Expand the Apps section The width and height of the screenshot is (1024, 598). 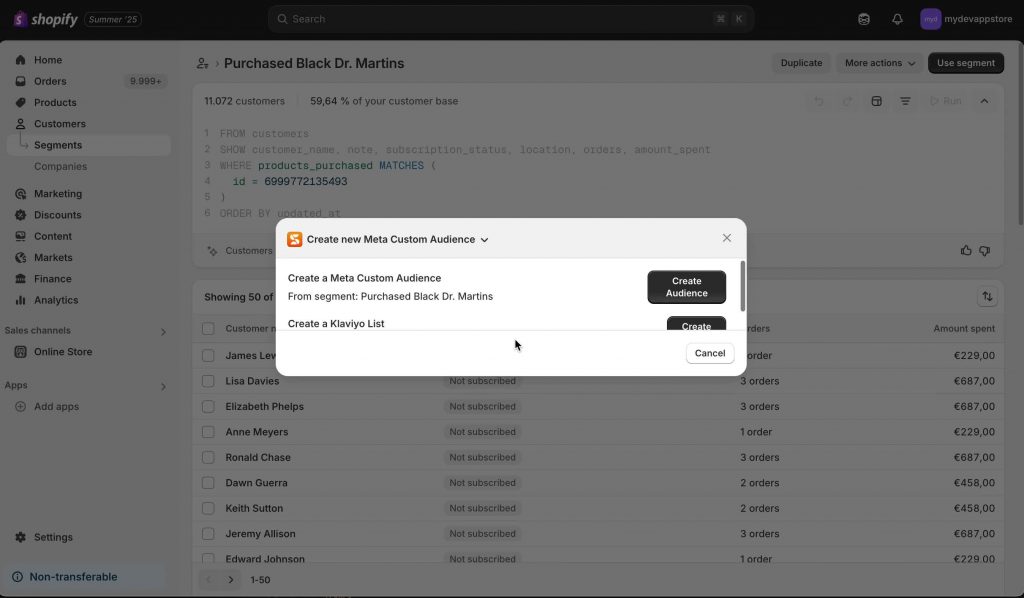[163, 386]
